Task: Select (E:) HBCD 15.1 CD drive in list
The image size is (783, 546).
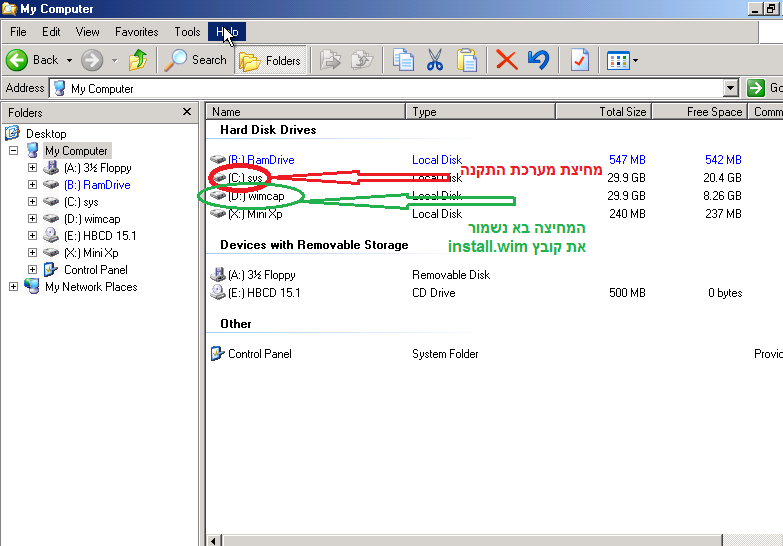Action: click(264, 293)
